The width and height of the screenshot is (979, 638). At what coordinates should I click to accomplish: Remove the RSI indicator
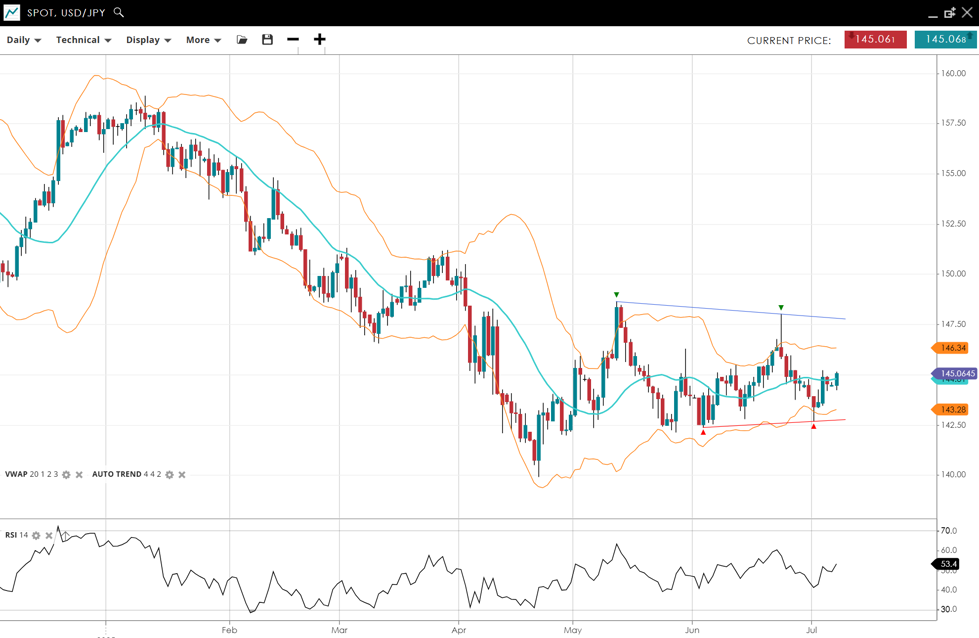click(49, 536)
